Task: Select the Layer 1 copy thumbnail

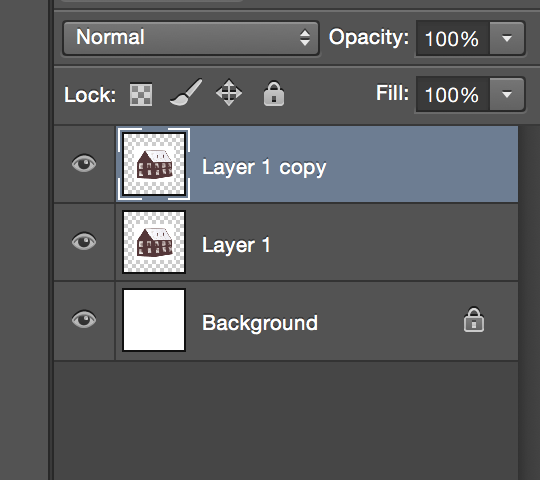Action: 154,164
